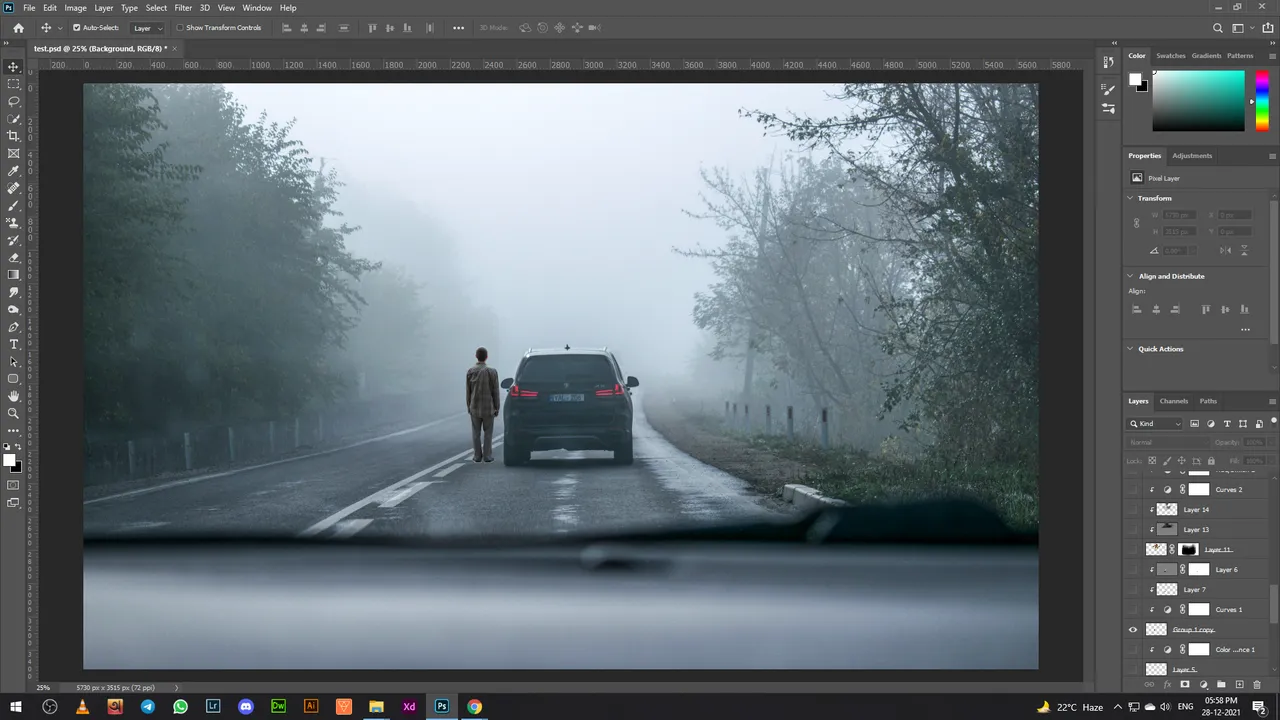Open the Image menu

[x=75, y=8]
